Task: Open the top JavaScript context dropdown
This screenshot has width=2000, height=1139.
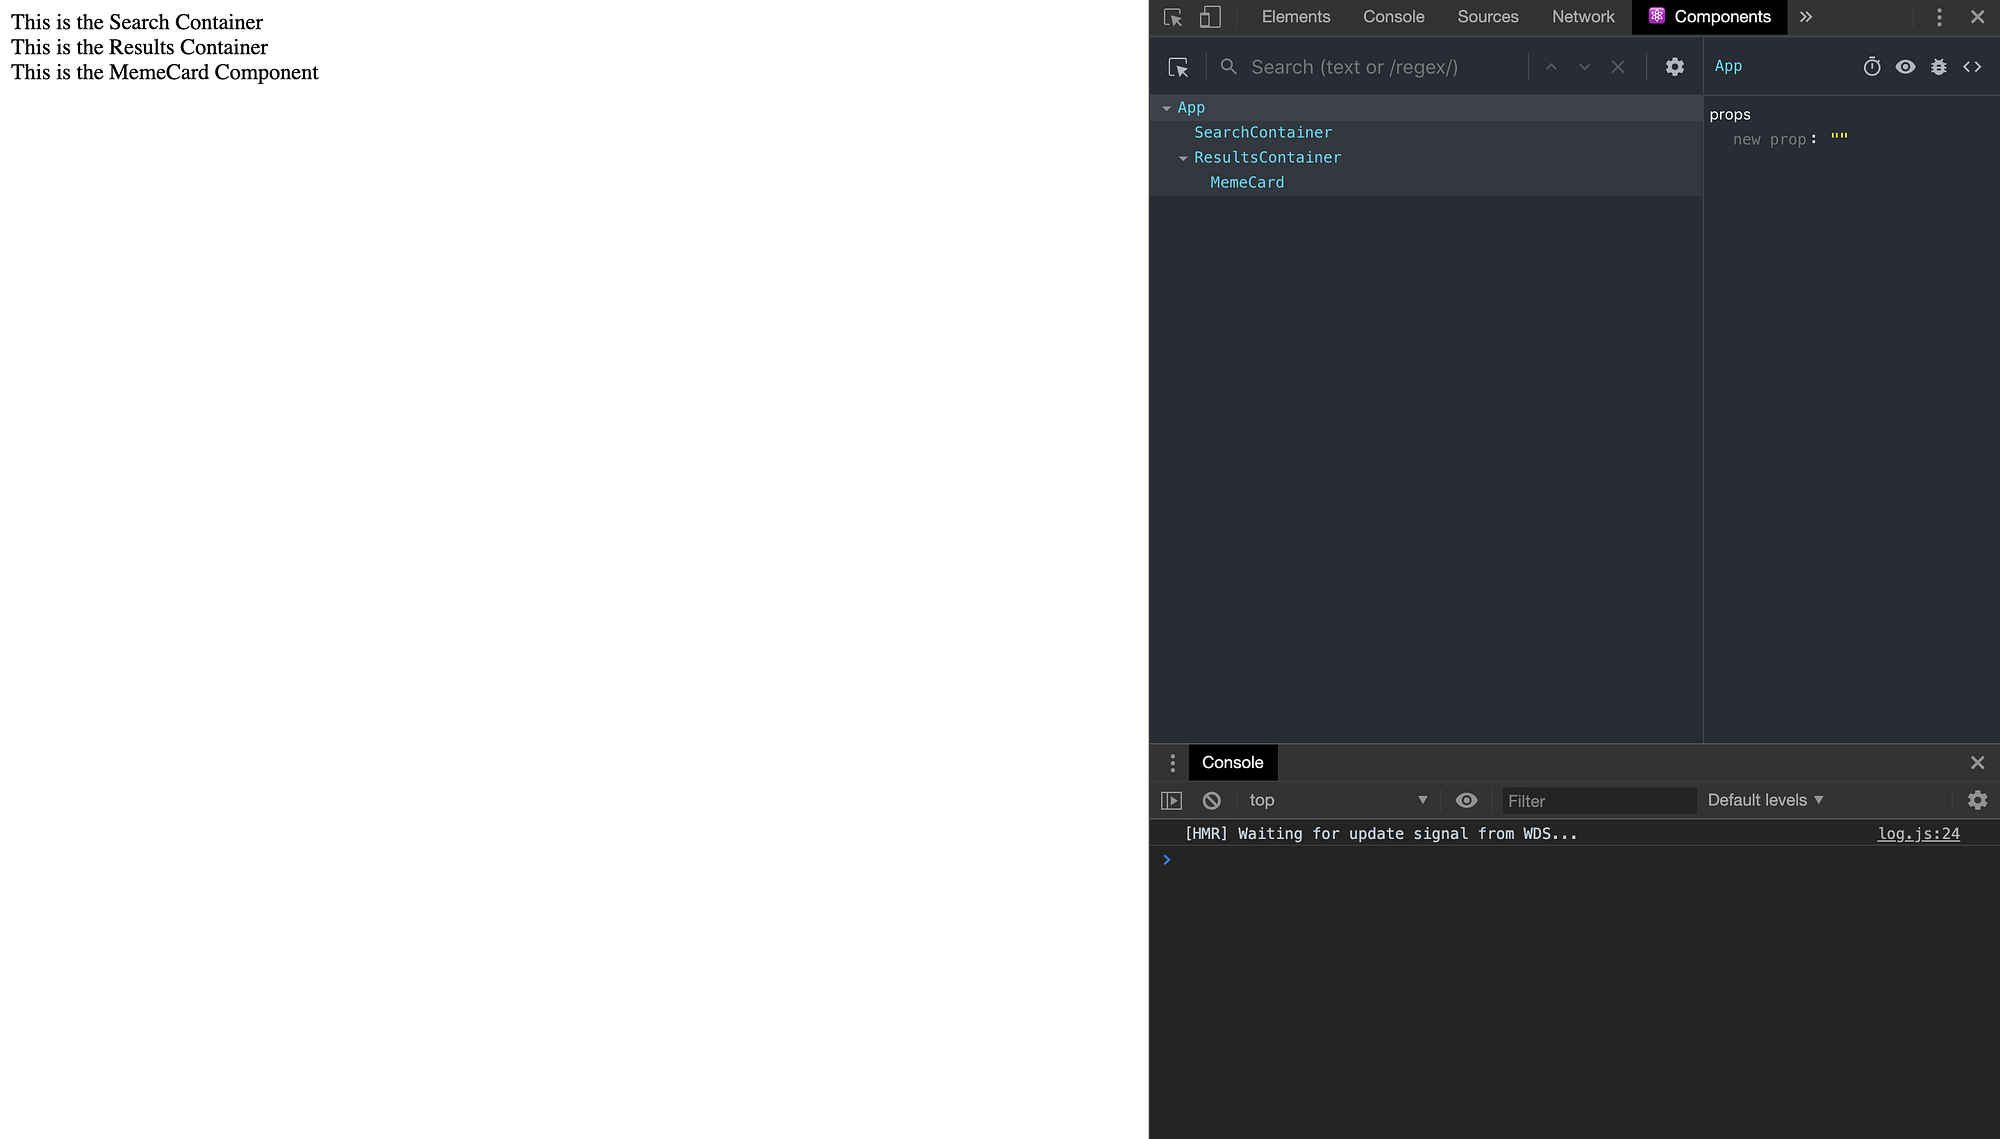Action: (x=1337, y=801)
